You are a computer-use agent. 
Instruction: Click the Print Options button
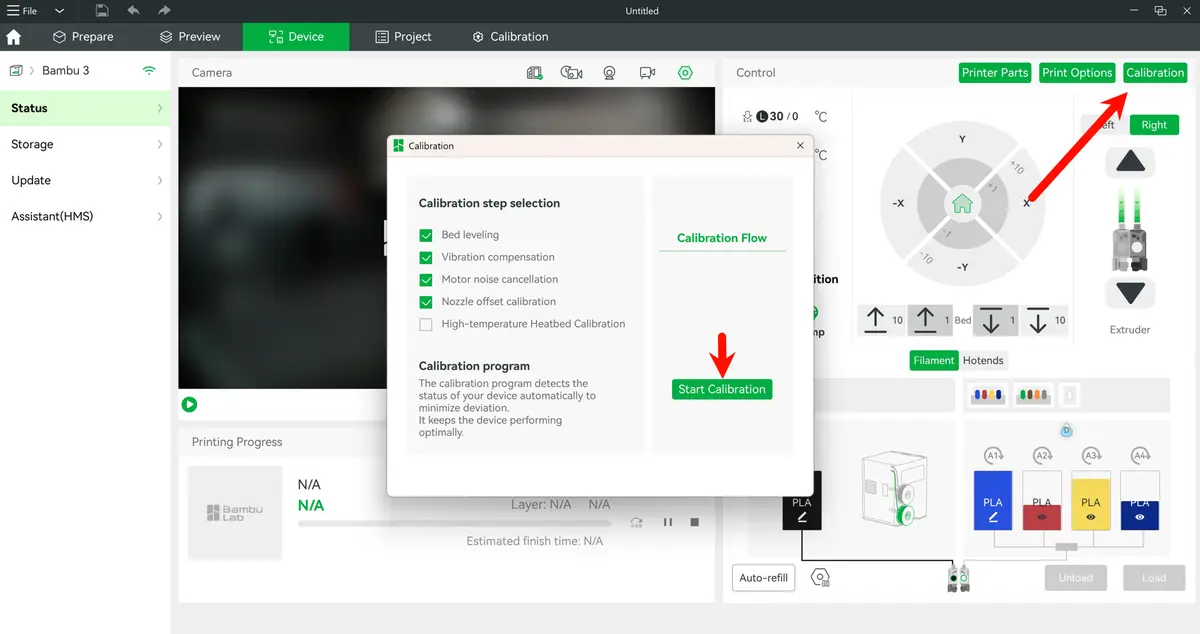click(1077, 73)
